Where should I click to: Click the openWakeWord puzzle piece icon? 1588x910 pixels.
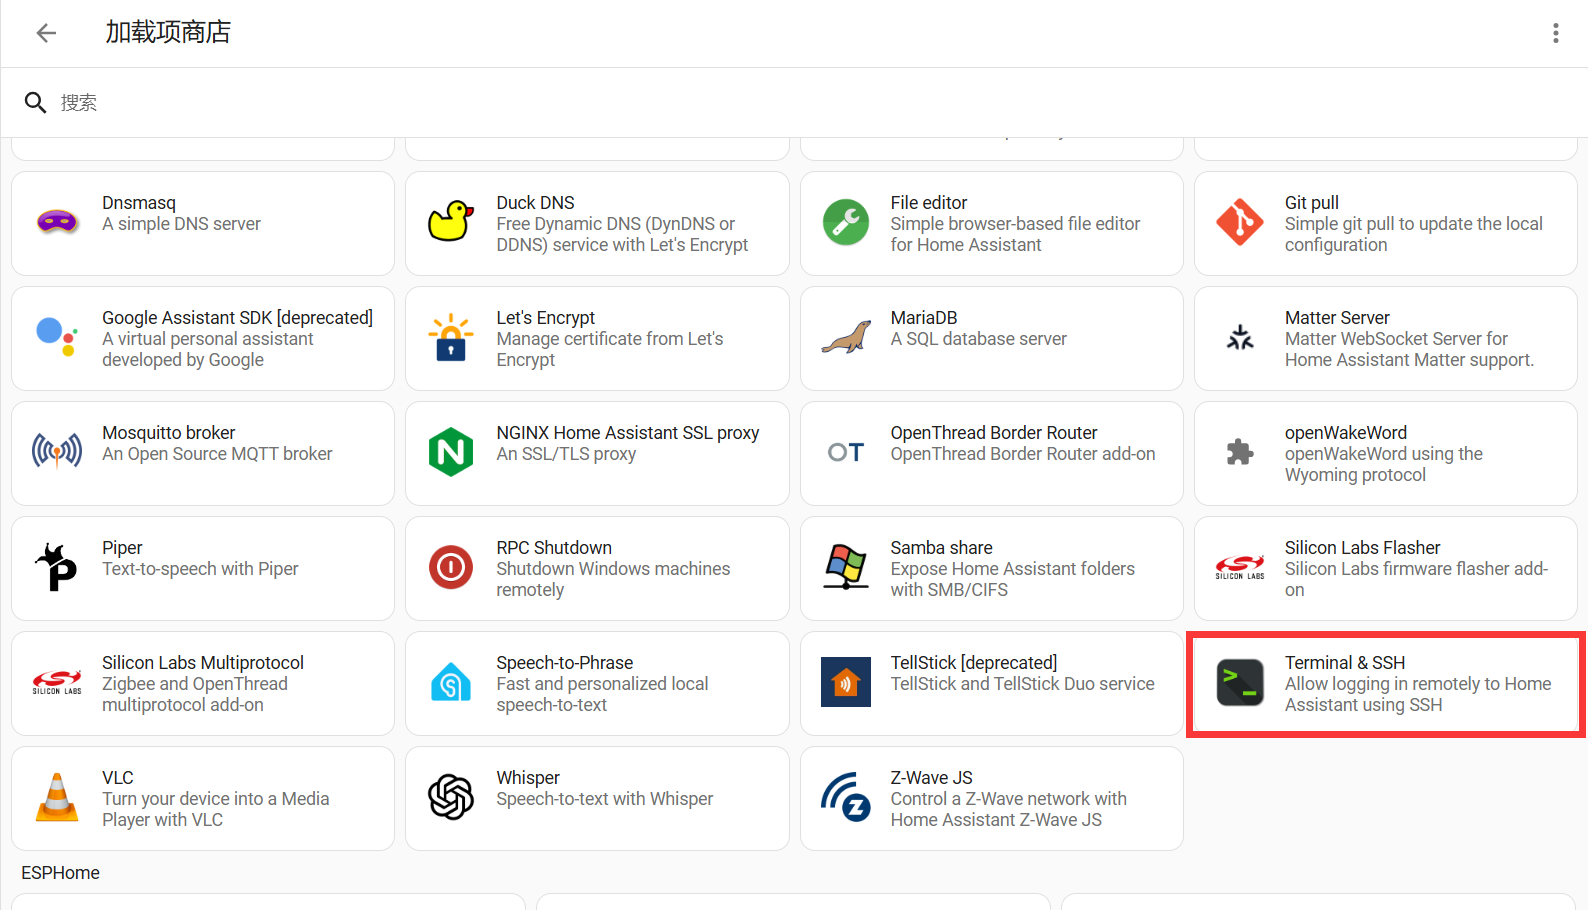click(x=1240, y=452)
